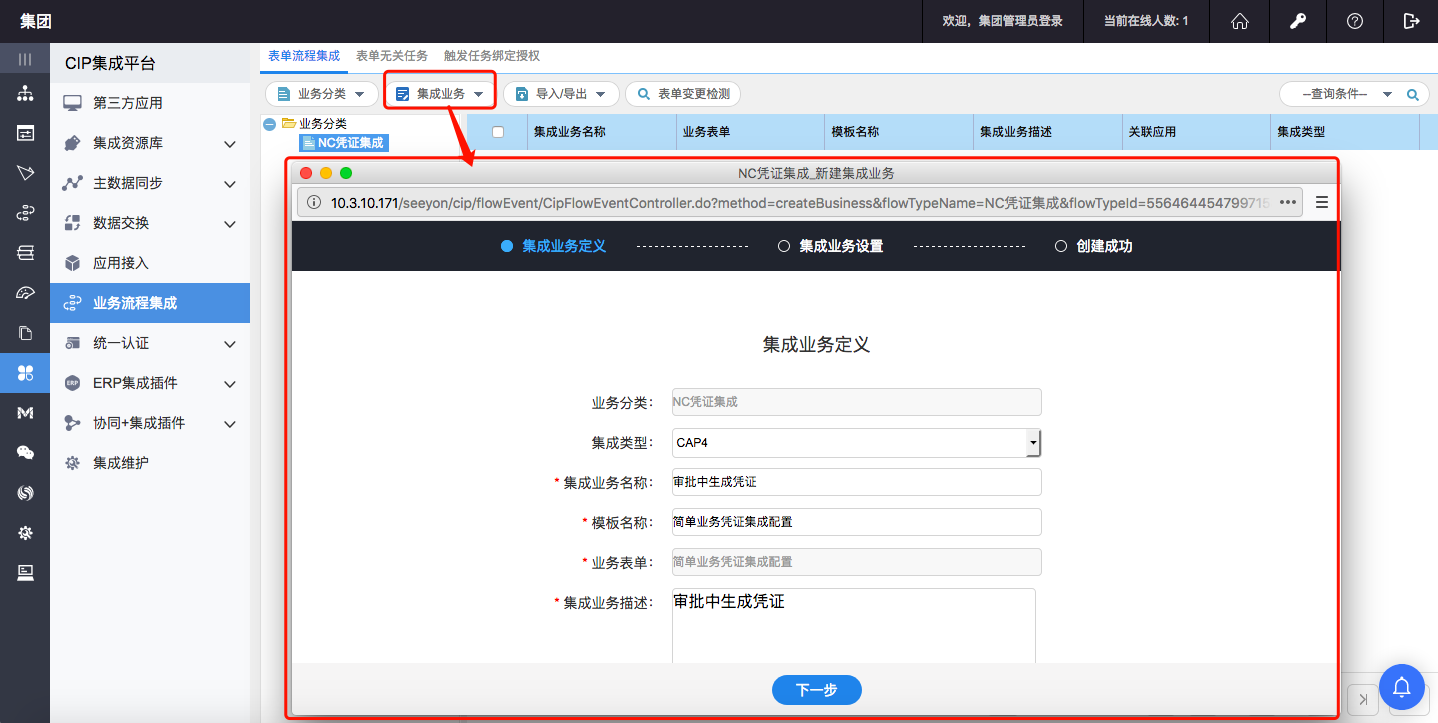Viewport: 1438px width, 723px height.
Task: Select the 创建成功 step radio
Action: coord(1061,246)
